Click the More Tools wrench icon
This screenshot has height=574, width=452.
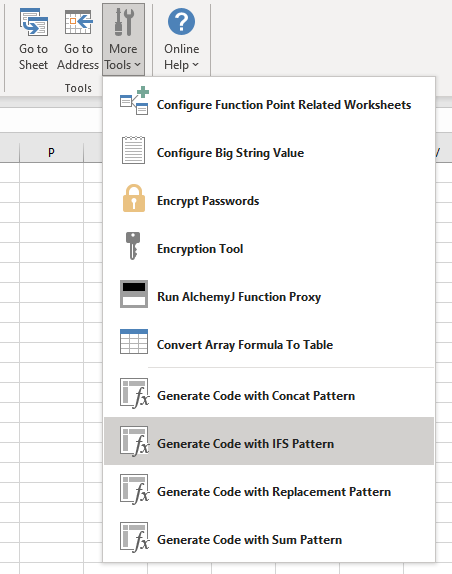(123, 22)
